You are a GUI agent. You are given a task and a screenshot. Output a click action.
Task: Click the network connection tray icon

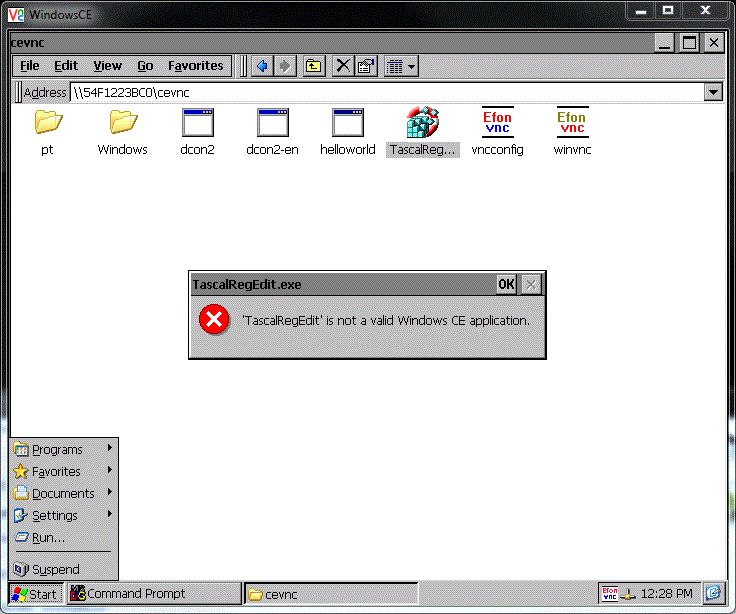[x=628, y=594]
